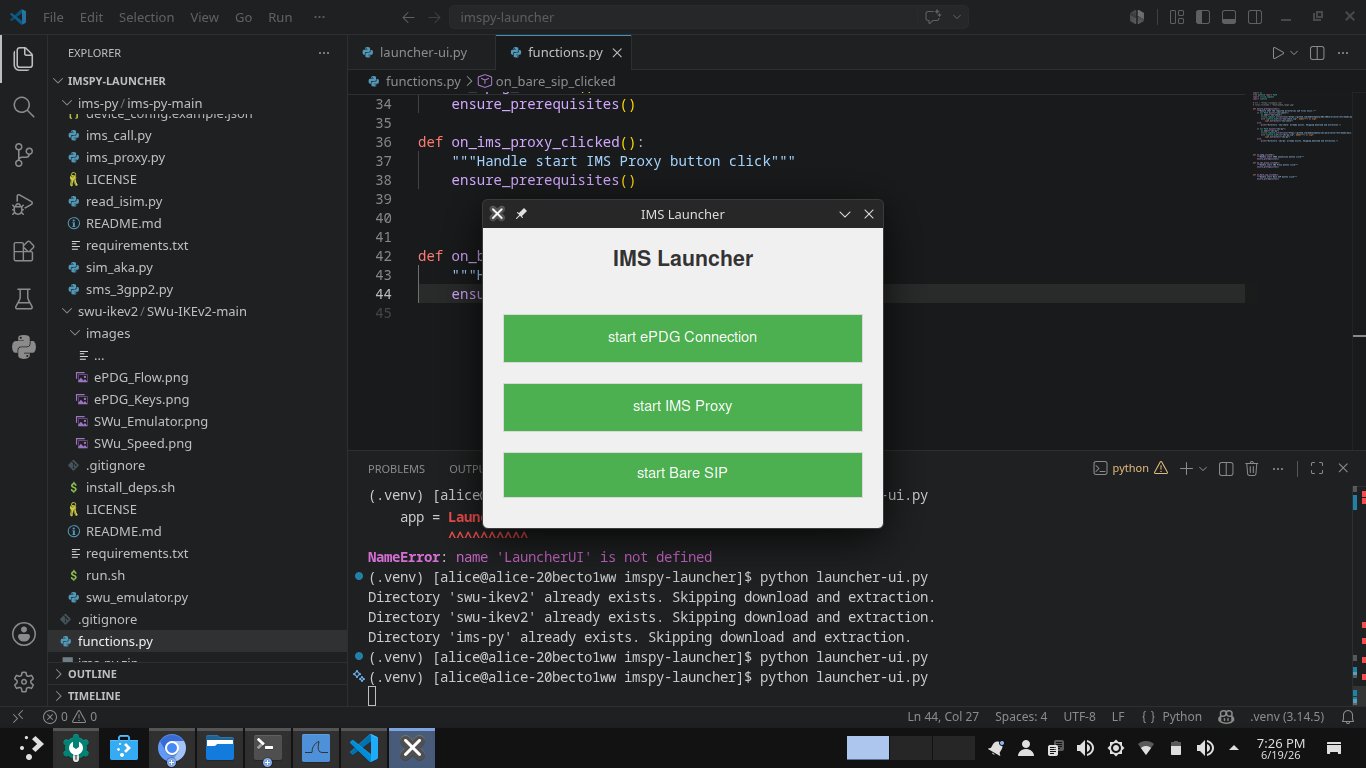Select the .venv (3.14.5) interpreter
The width and height of the screenshot is (1366, 768).
pos(1287,717)
